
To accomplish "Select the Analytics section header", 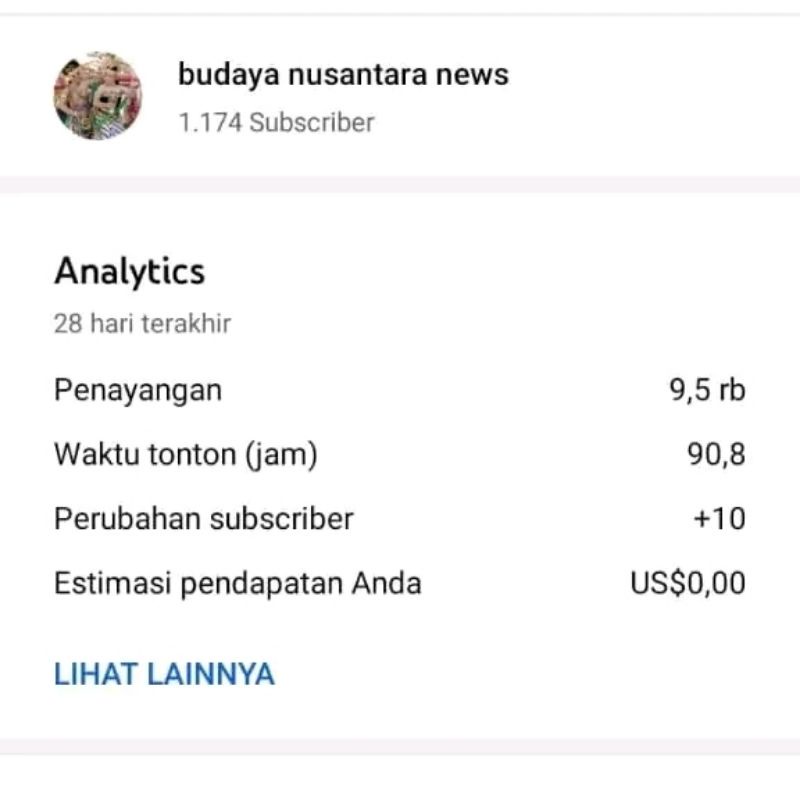I will [x=130, y=270].
